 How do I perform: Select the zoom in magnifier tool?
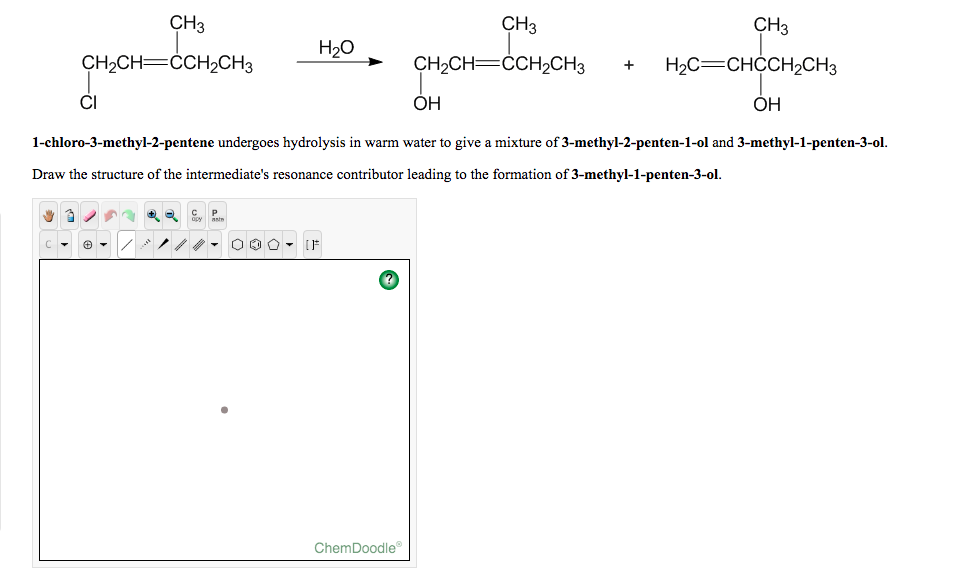point(153,215)
